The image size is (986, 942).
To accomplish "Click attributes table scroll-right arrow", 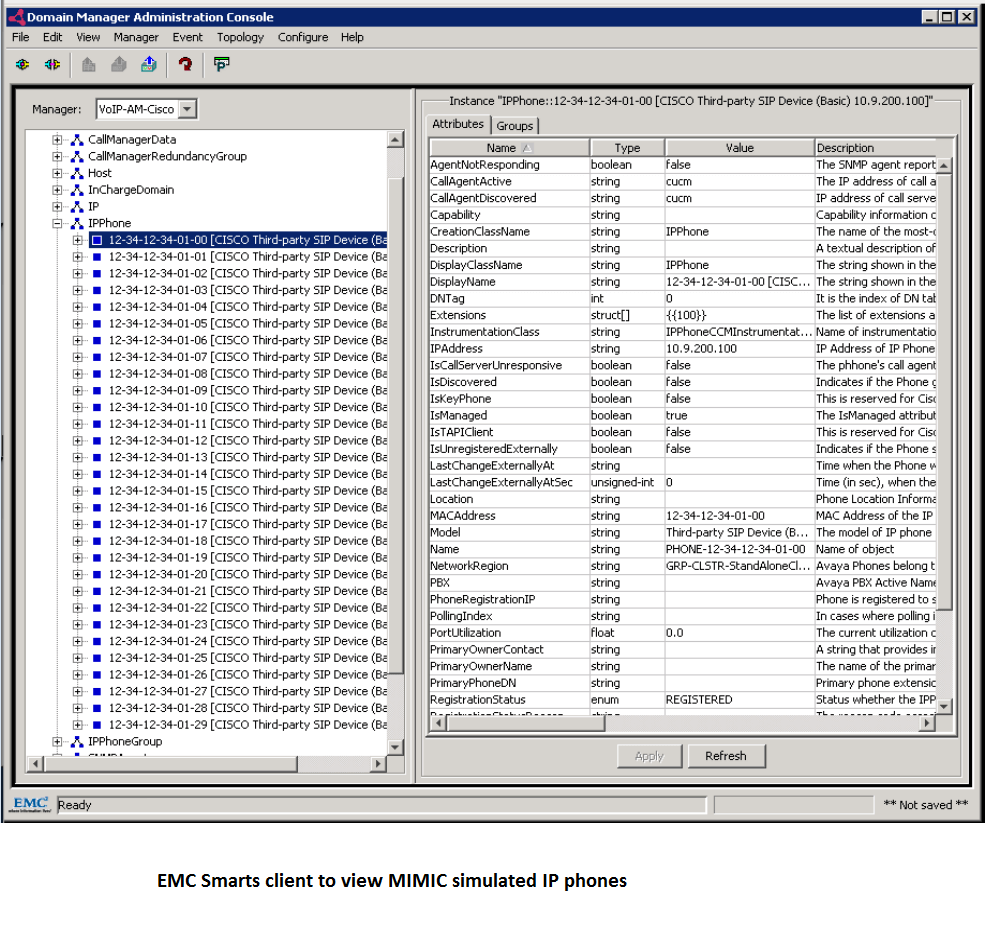I will tap(927, 724).
